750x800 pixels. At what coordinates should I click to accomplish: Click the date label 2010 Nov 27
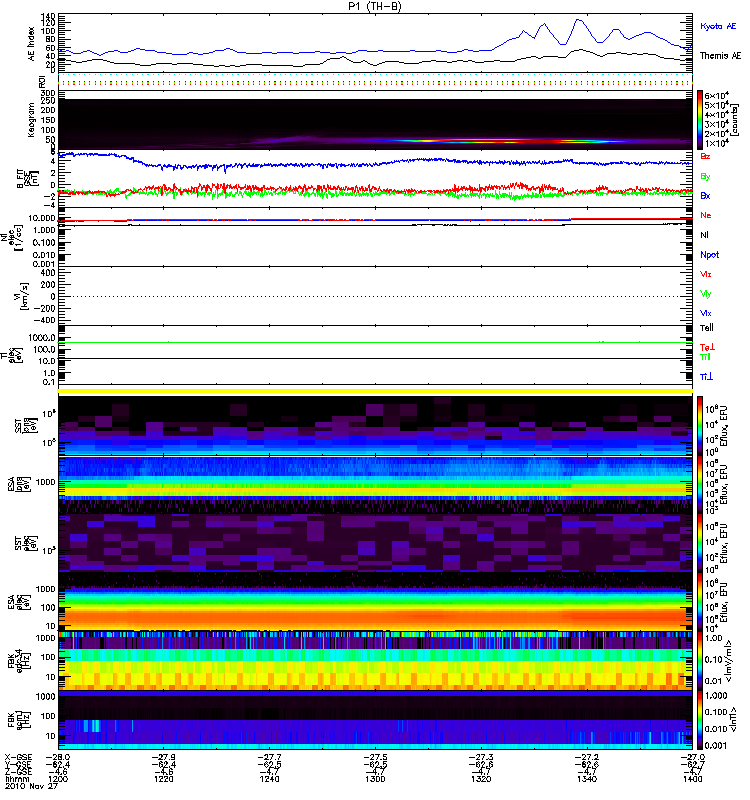tap(31, 786)
